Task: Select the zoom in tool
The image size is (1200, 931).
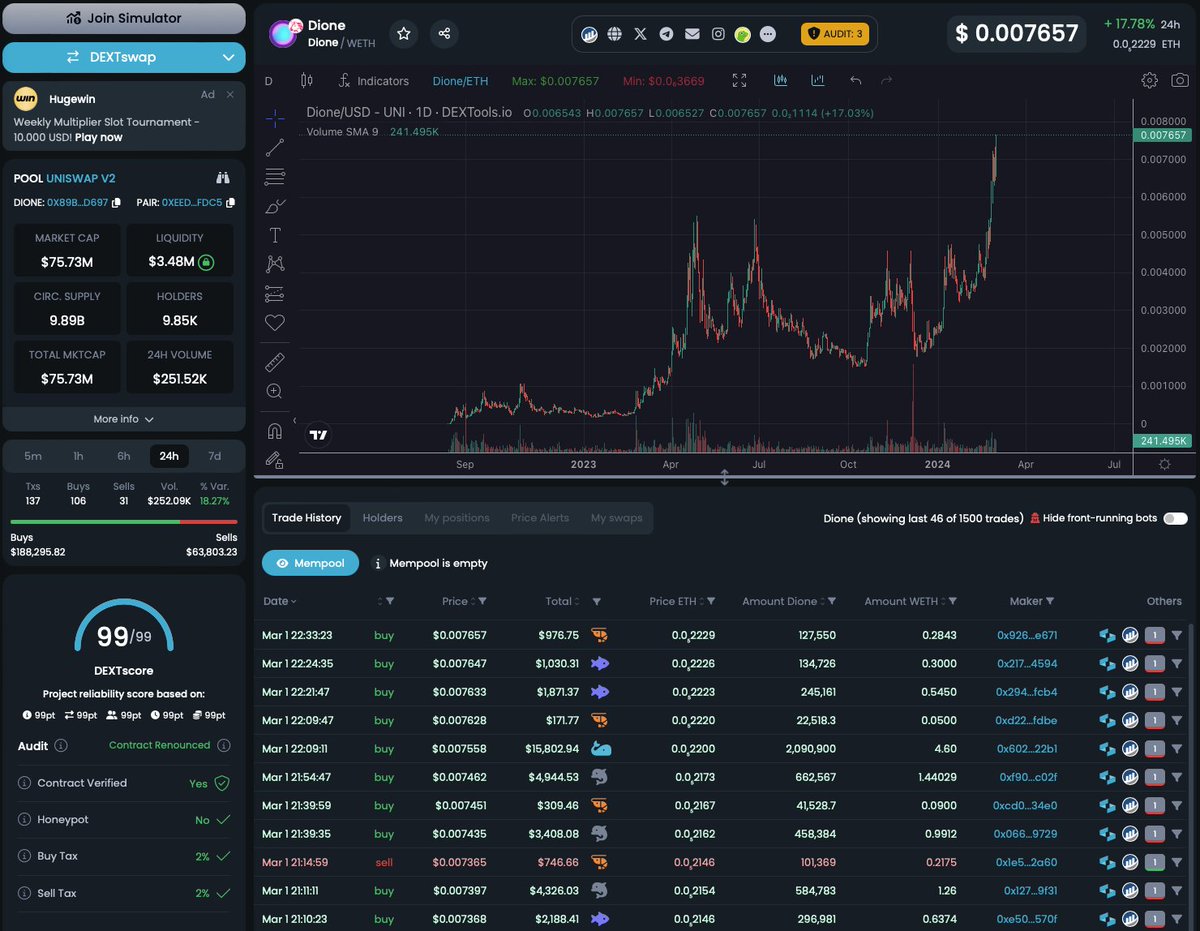Action: tap(275, 392)
